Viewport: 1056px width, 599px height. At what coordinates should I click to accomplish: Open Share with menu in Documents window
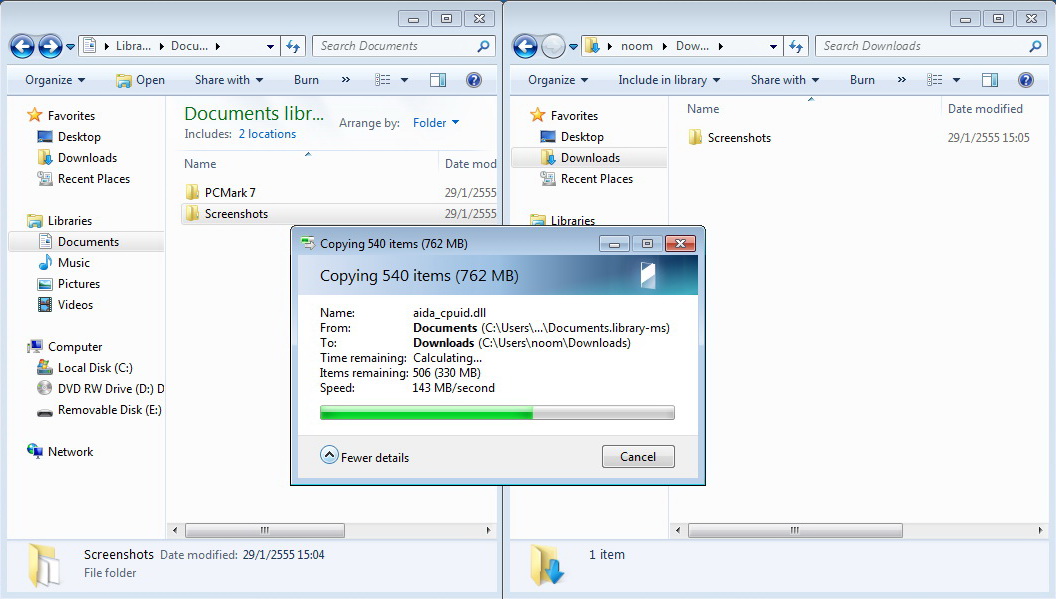[x=228, y=80]
